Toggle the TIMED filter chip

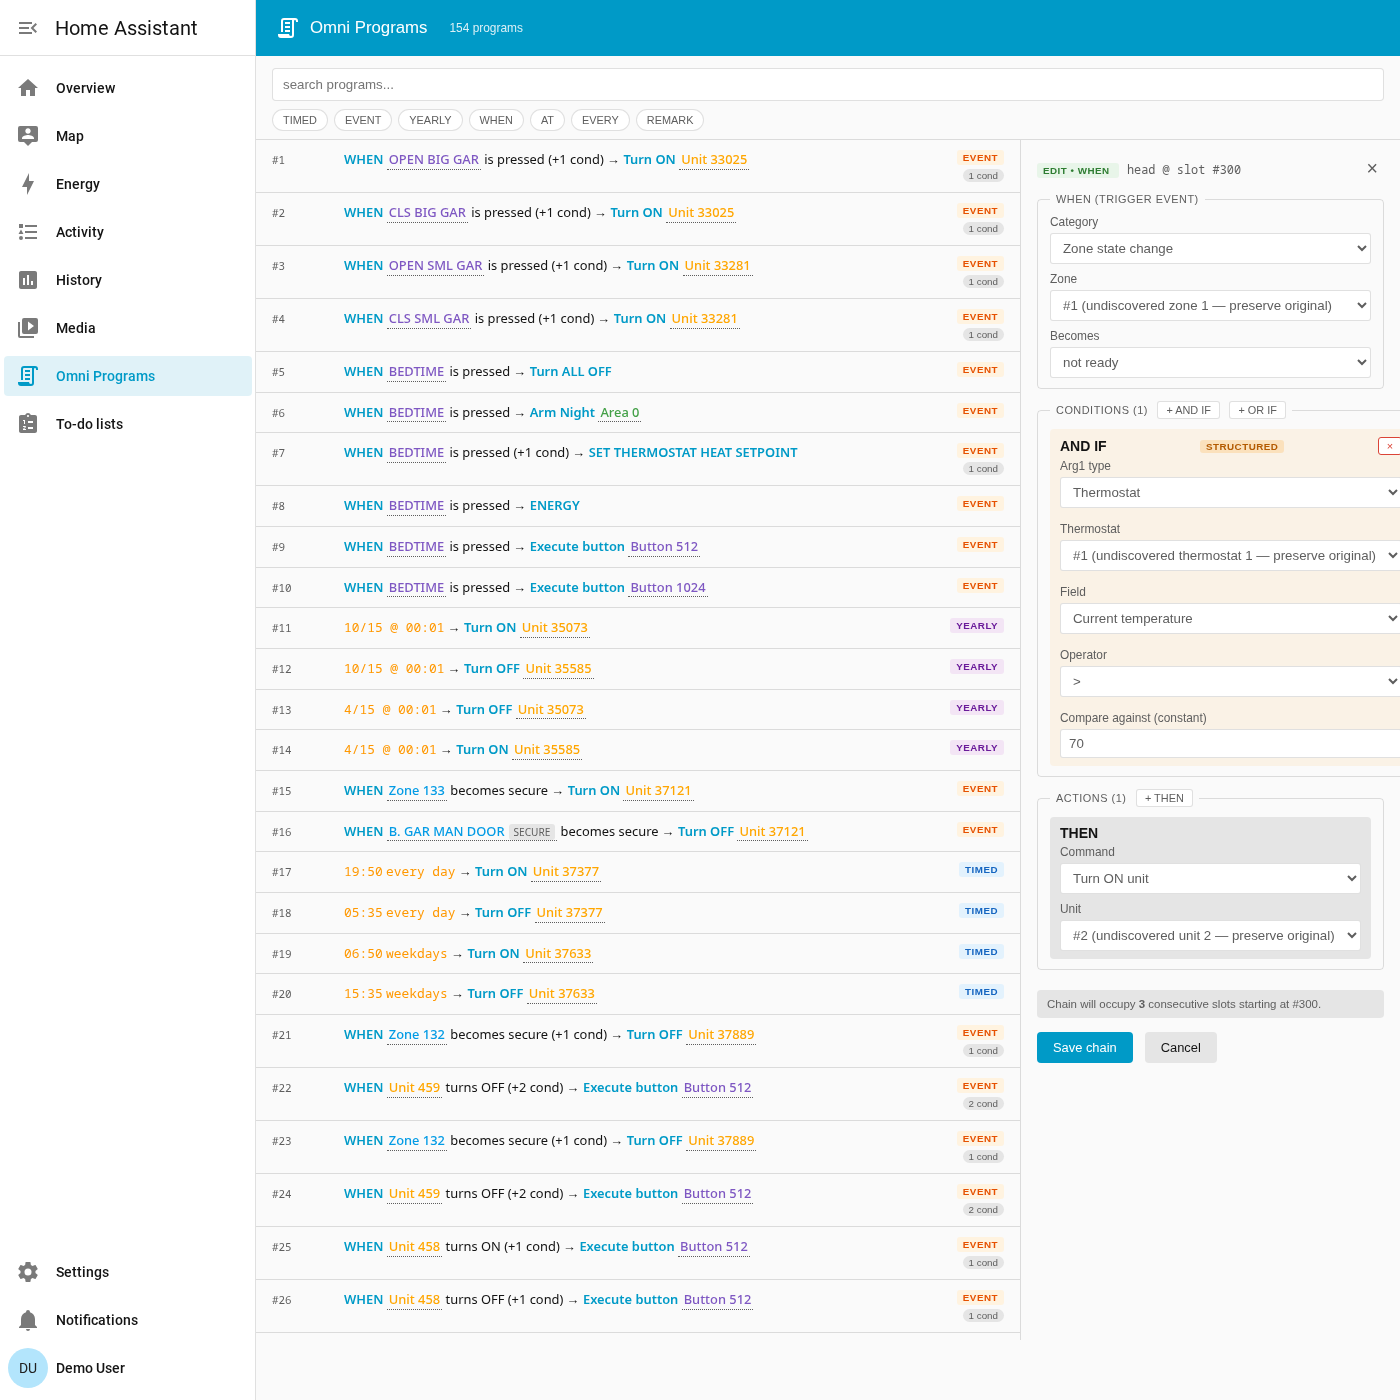pyautogui.click(x=300, y=120)
